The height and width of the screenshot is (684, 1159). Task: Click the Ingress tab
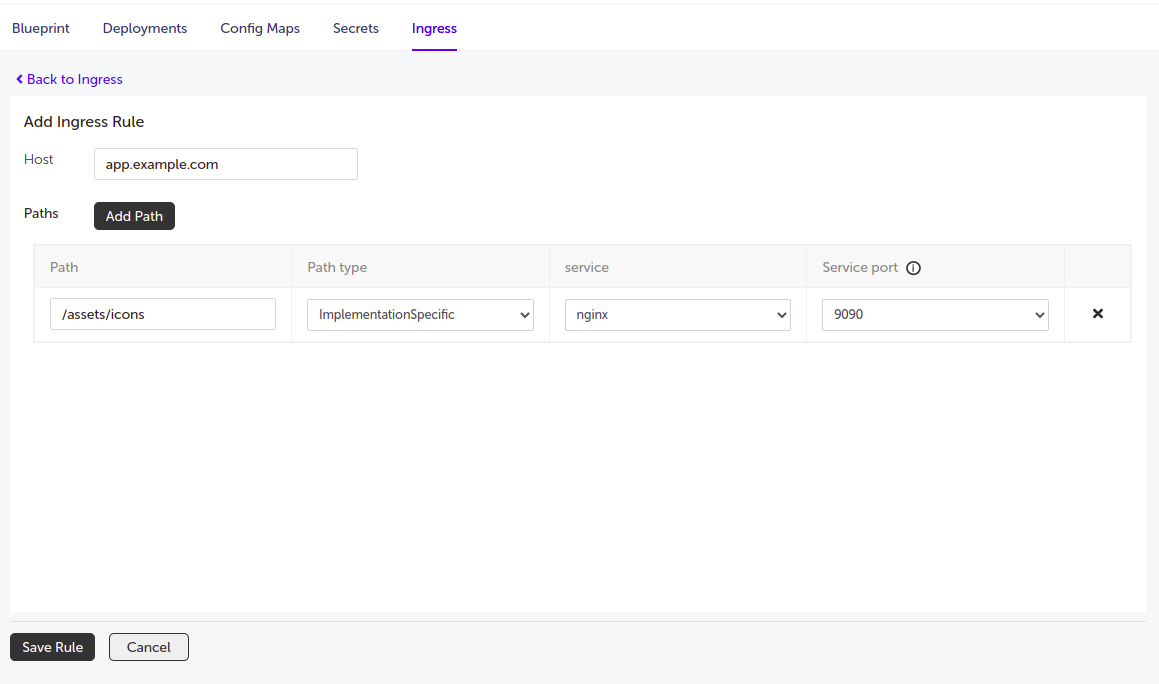click(x=434, y=28)
